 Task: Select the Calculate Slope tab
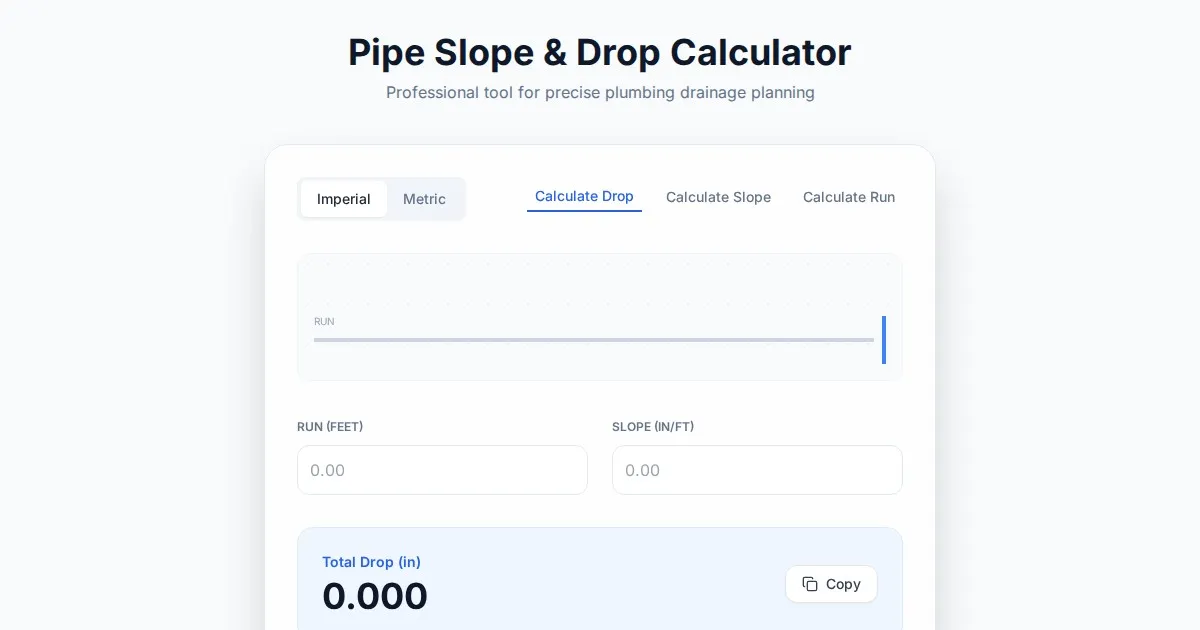(x=718, y=197)
